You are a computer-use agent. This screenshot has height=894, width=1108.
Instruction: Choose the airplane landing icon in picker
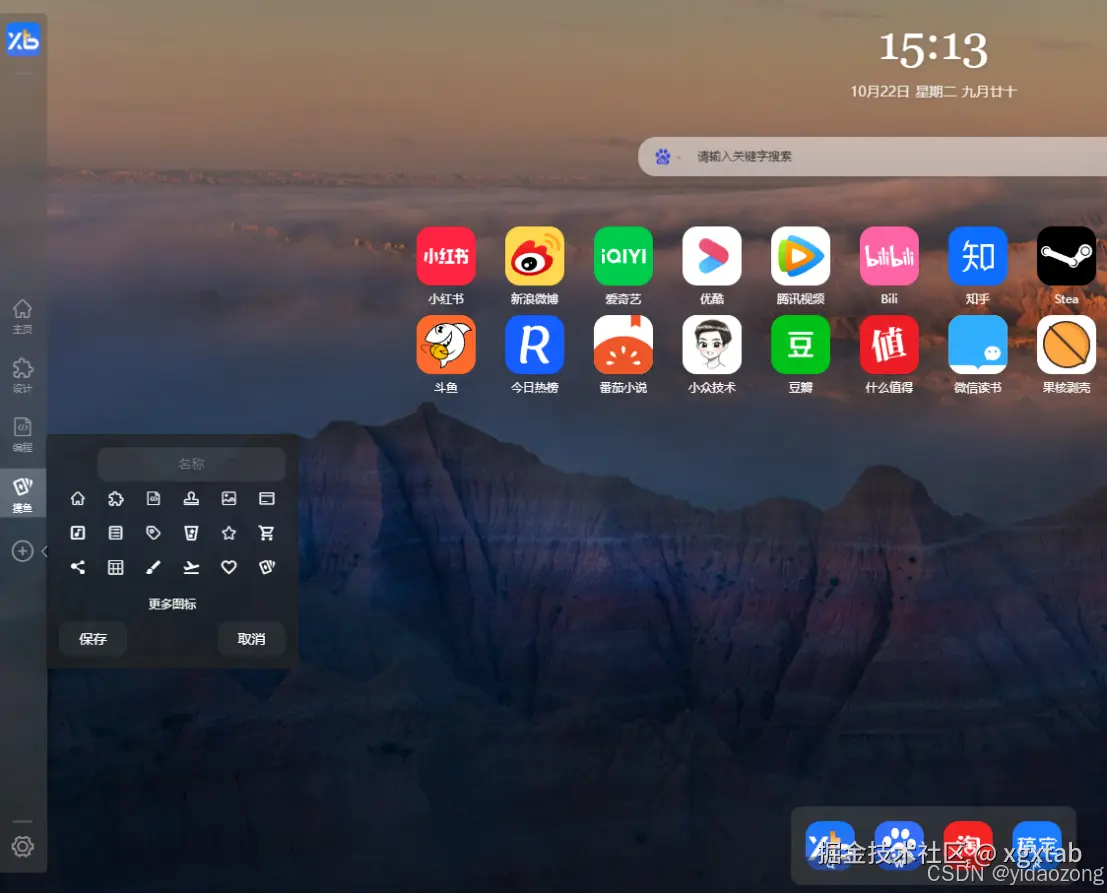(x=191, y=567)
